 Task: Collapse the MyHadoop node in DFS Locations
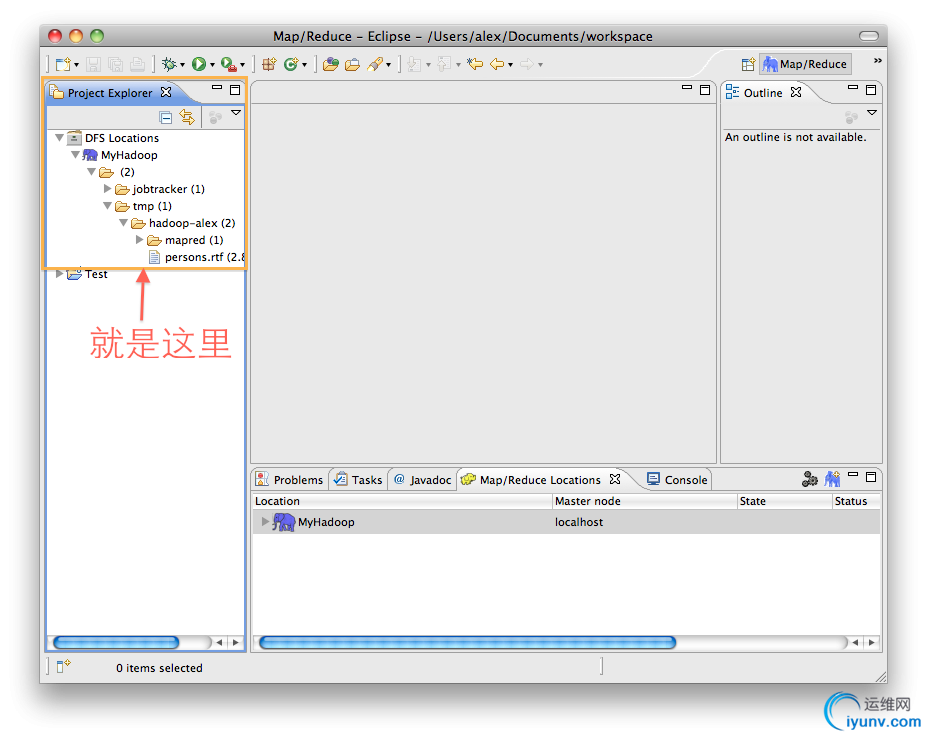pos(75,155)
